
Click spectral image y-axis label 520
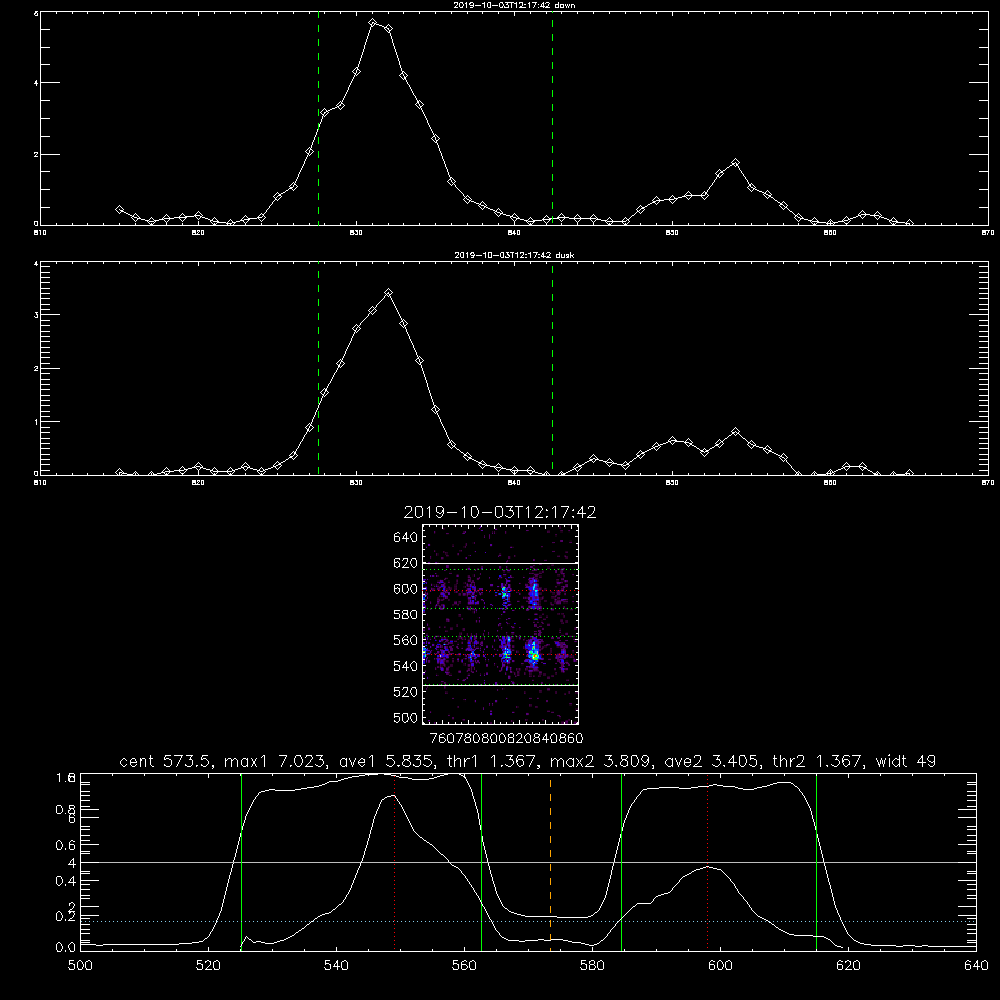tap(406, 692)
